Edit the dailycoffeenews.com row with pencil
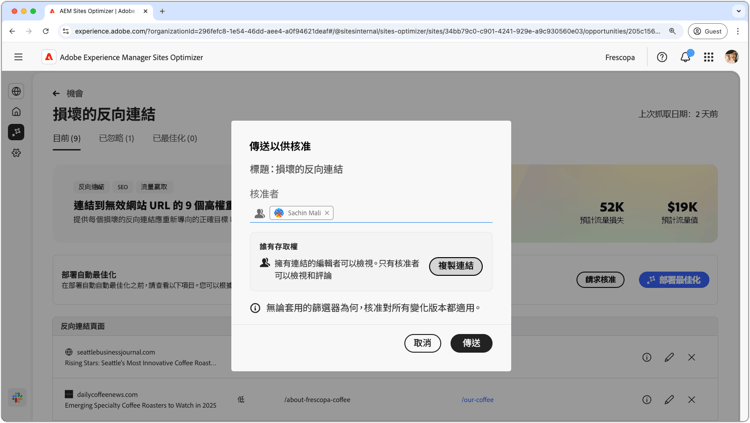This screenshot has height=423, width=750. pos(669,400)
